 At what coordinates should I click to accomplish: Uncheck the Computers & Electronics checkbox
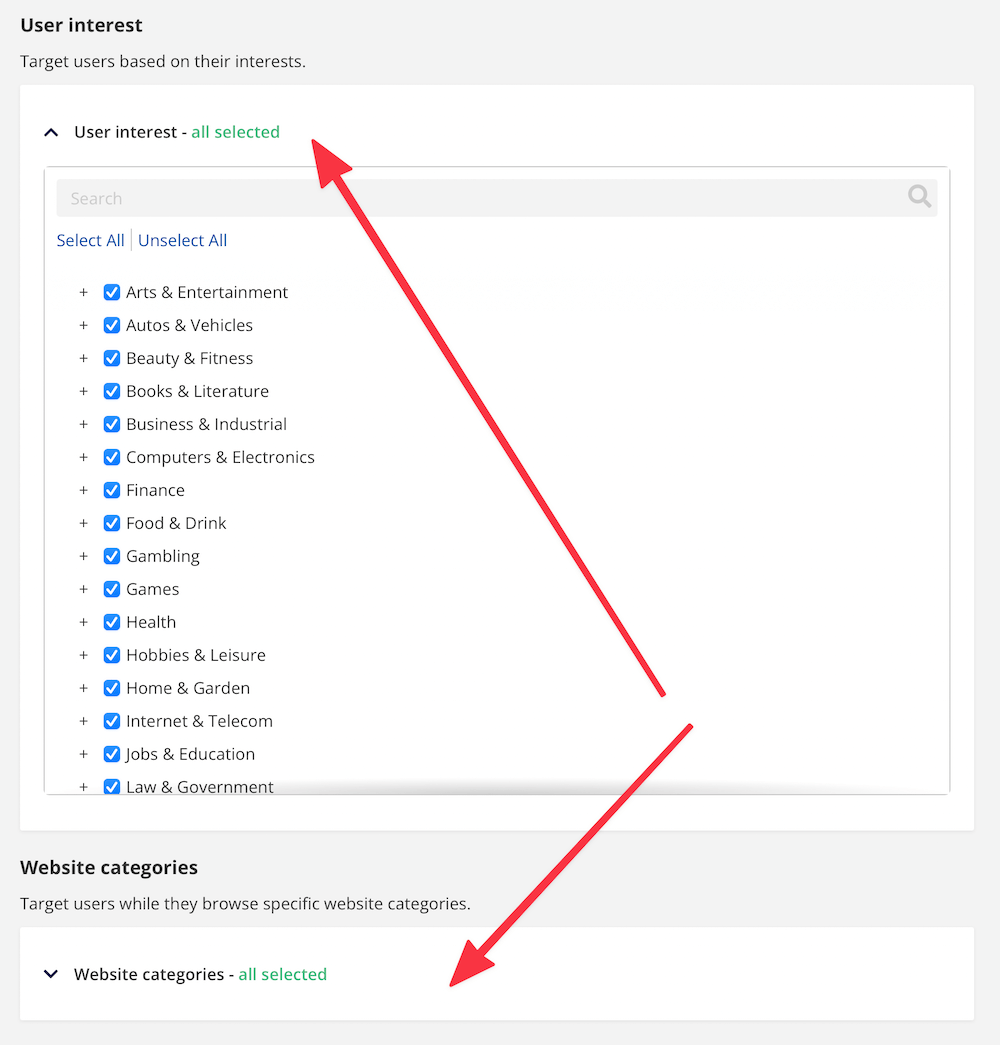pos(112,457)
